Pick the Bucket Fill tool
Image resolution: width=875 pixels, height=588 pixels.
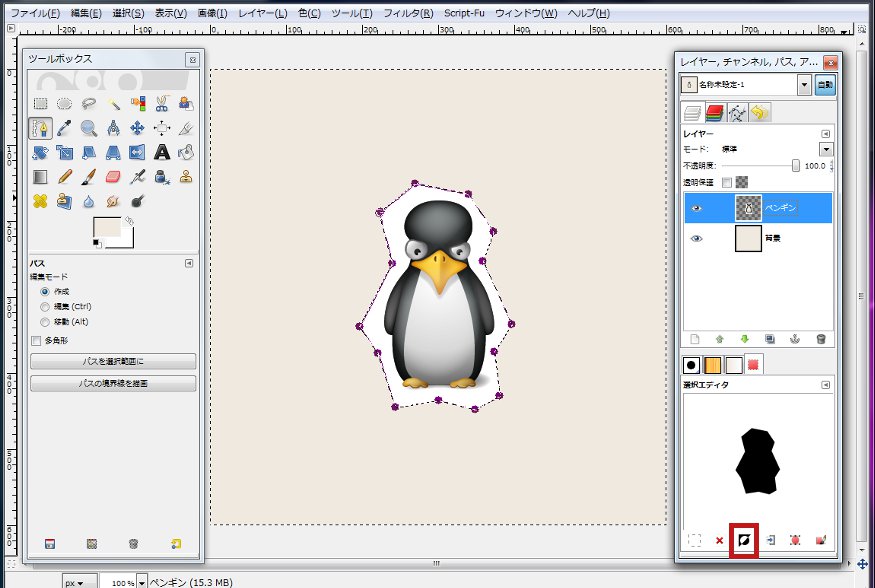pyautogui.click(x=186, y=152)
